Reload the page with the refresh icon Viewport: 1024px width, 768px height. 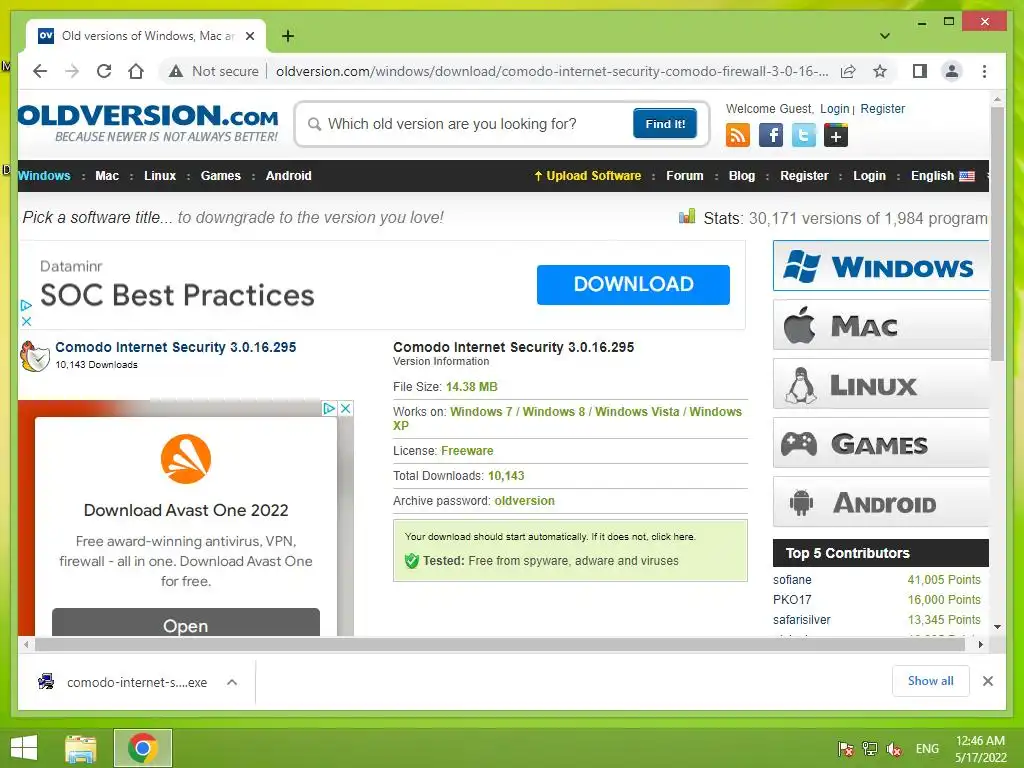click(104, 71)
